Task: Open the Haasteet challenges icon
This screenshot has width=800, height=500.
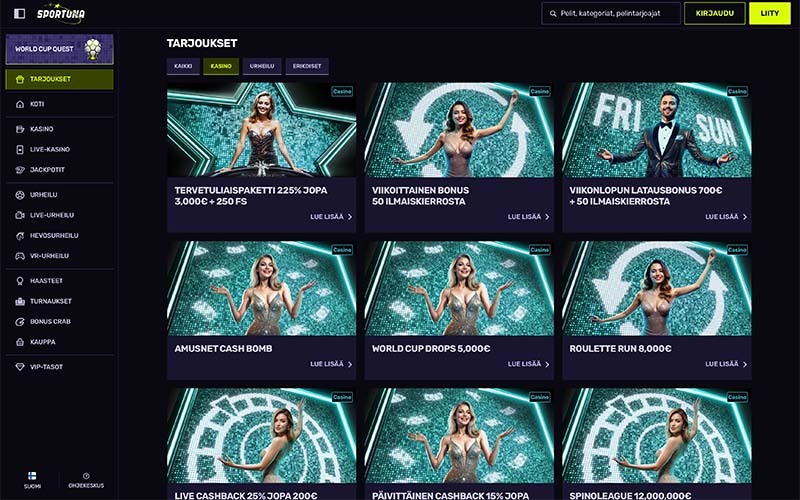Action: [20, 281]
